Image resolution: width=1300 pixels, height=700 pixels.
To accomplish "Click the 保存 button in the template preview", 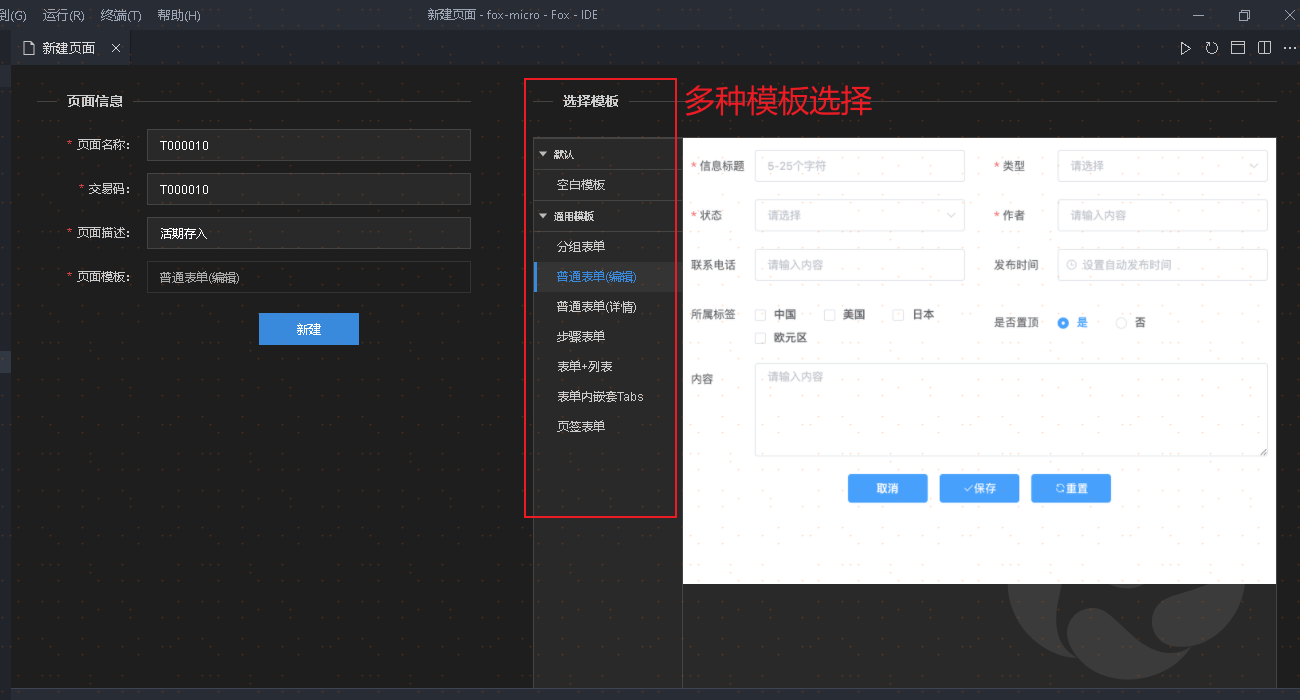I will [979, 488].
